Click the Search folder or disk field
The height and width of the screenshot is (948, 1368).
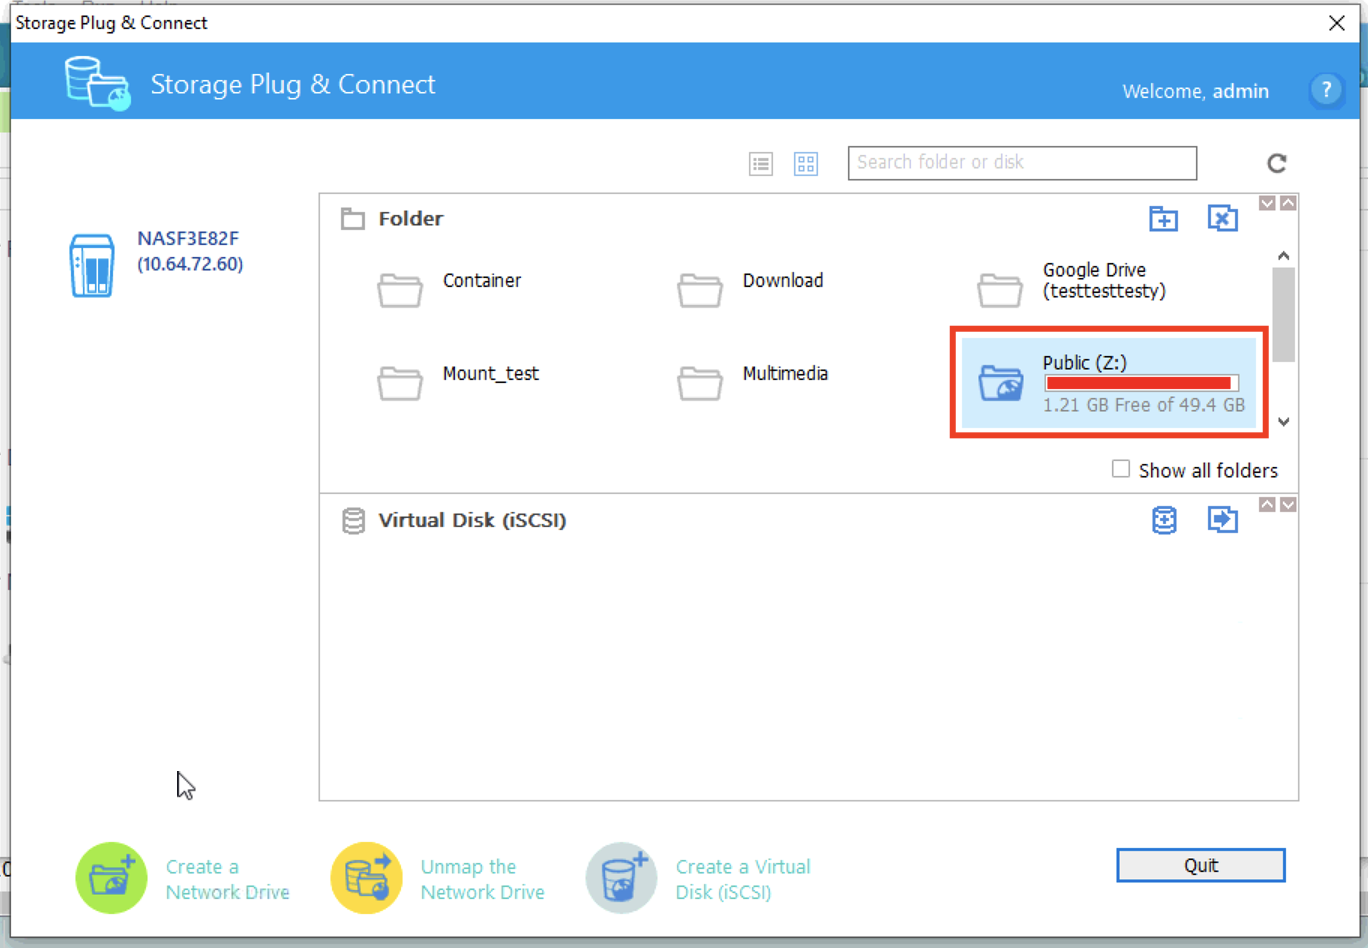pyautogui.click(x=1021, y=163)
